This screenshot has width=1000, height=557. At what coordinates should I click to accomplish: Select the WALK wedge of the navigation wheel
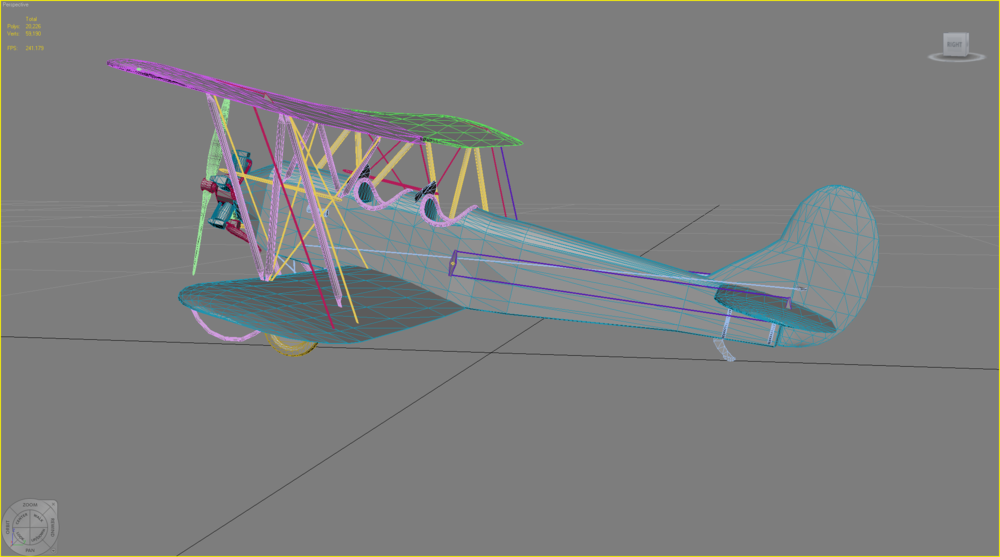[x=38, y=519]
